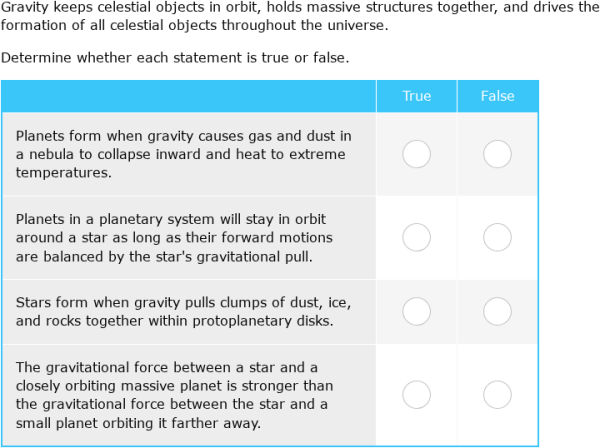Click 'true or false' in the instruction sentence
This screenshot has width=600, height=448.
(x=304, y=58)
